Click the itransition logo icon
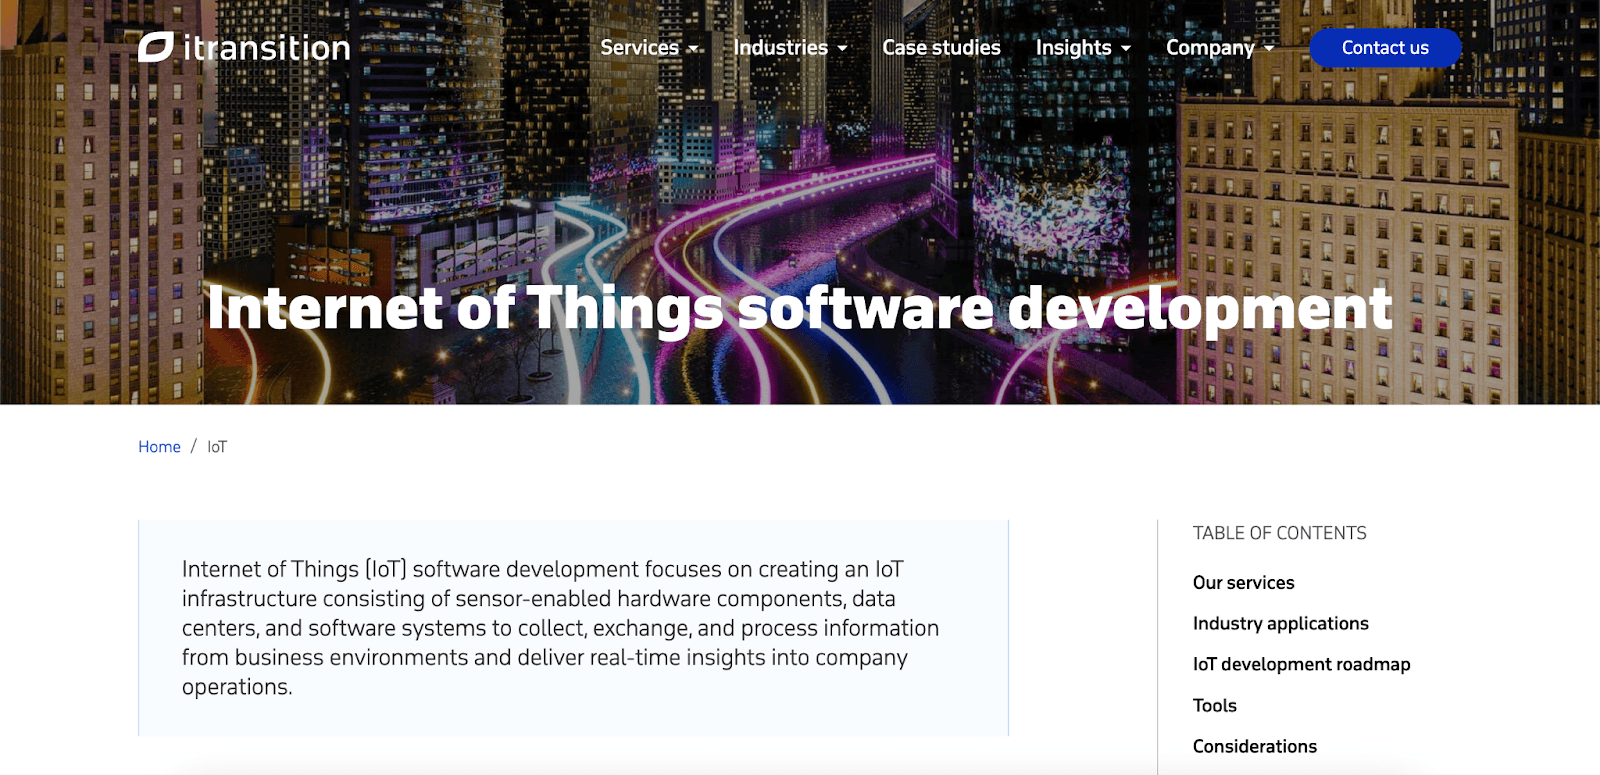This screenshot has width=1600, height=775. pos(156,47)
